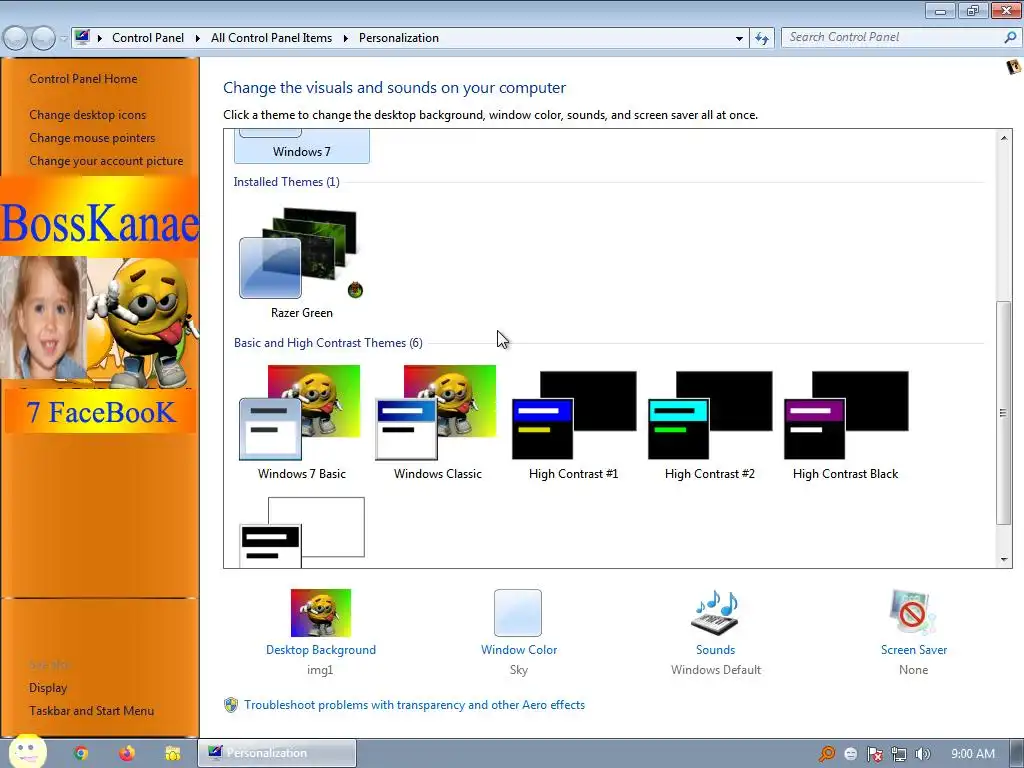Expand arrow after Control Panel breadcrumb
Viewport: 1024px width, 768px height.
[x=197, y=38]
